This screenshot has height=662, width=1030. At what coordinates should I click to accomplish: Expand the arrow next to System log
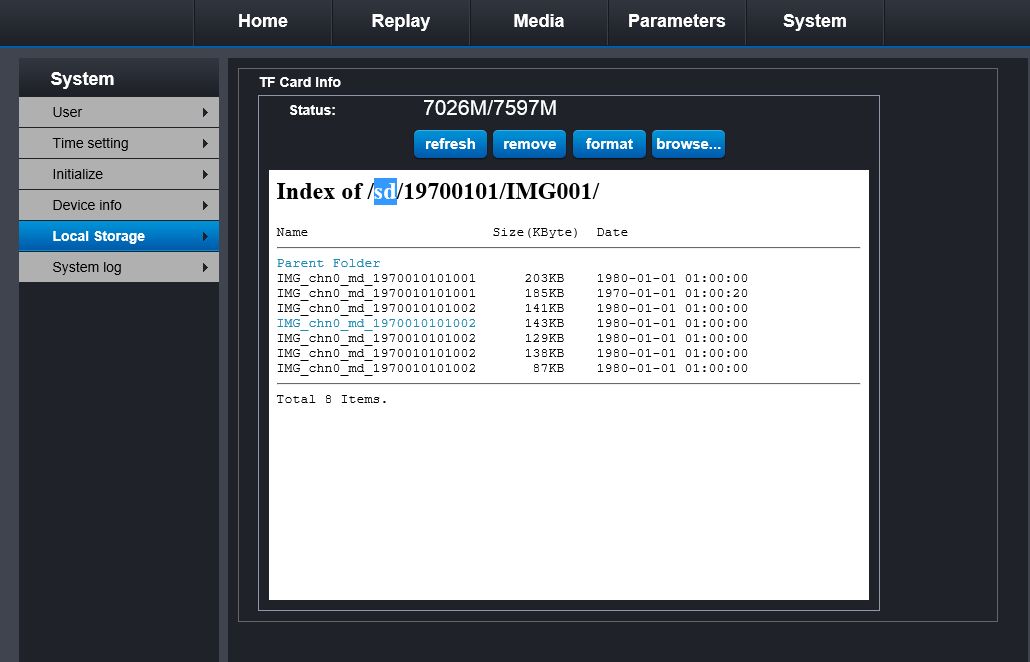click(x=205, y=267)
